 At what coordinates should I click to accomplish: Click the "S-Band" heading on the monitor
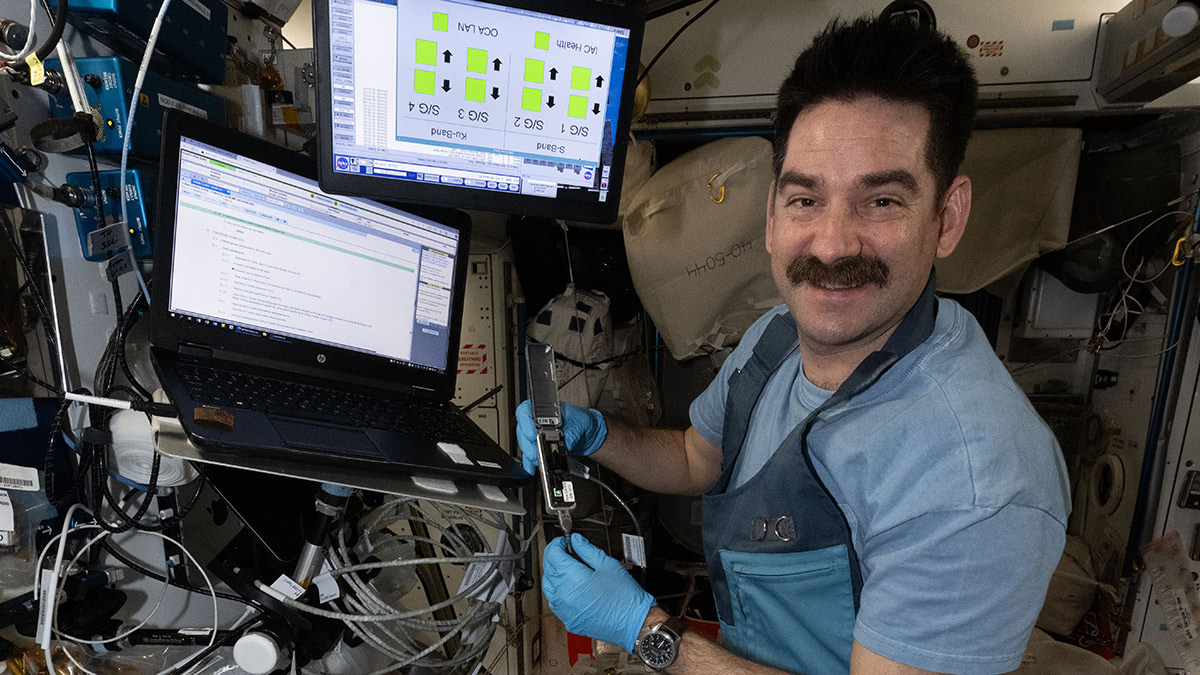551,148
